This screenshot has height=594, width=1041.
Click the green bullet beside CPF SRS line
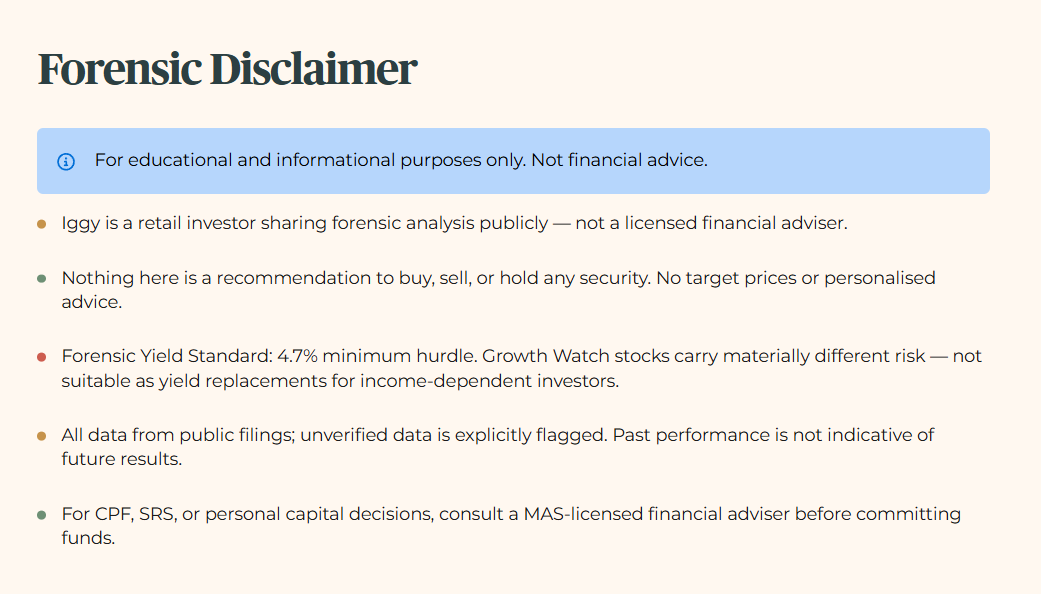click(x=42, y=515)
